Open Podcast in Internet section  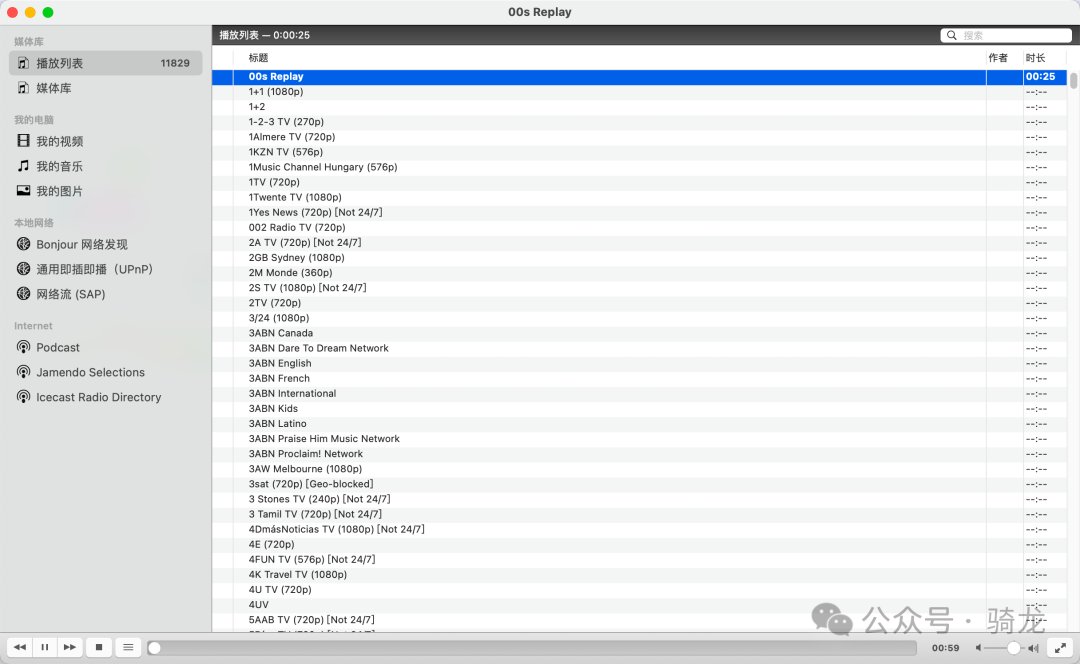105,347
